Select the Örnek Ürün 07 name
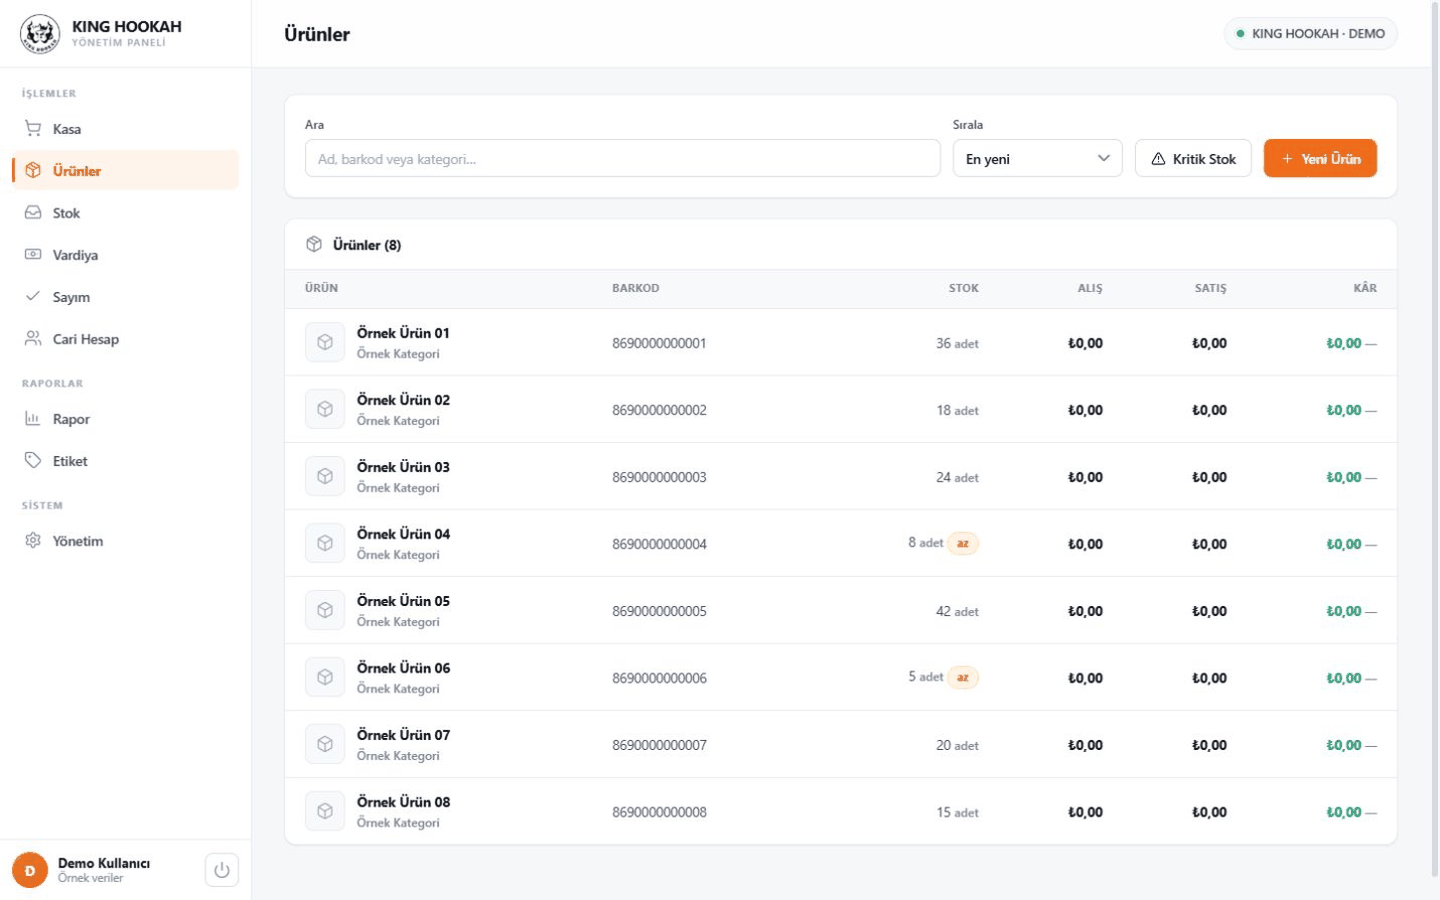The height and width of the screenshot is (900, 1440). coord(403,735)
